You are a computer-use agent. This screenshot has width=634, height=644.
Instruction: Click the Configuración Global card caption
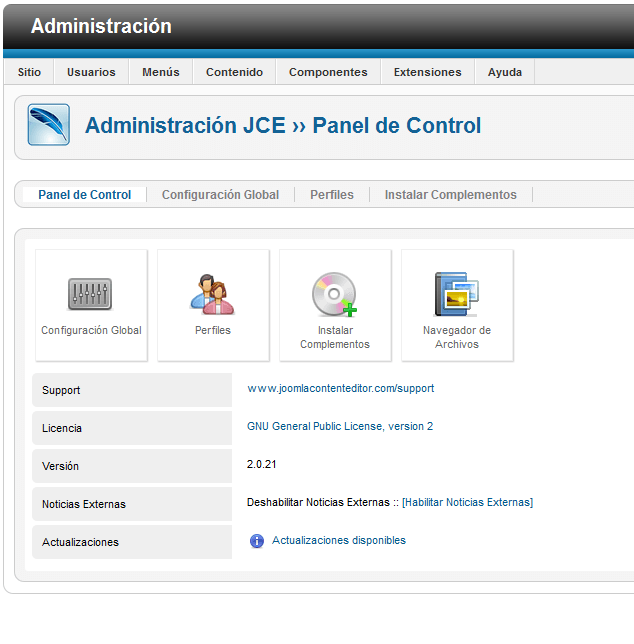click(91, 330)
